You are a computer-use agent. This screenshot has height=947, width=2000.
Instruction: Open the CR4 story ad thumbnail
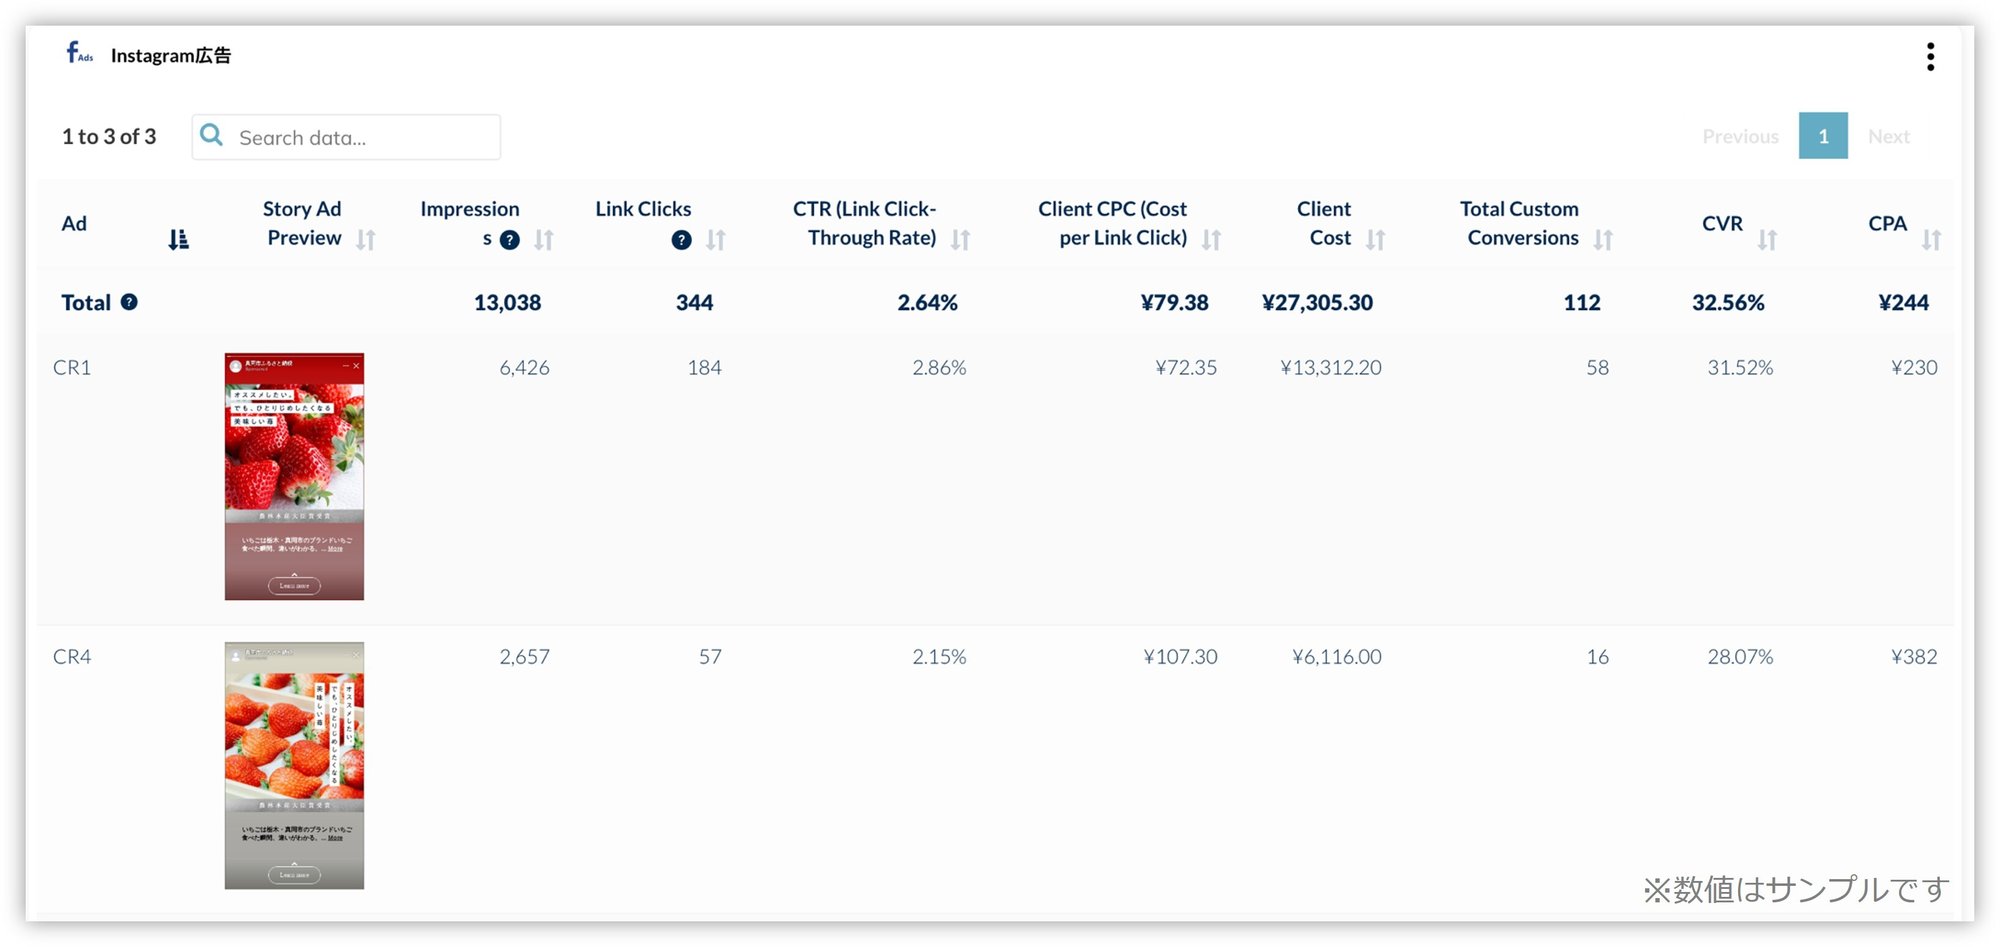[294, 765]
